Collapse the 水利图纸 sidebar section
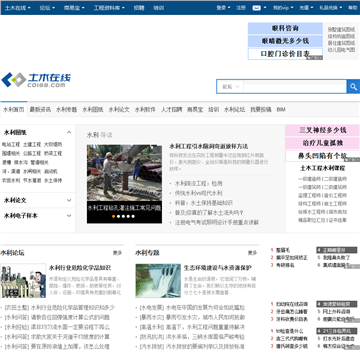The width and height of the screenshot is (360, 360). click(x=69, y=133)
